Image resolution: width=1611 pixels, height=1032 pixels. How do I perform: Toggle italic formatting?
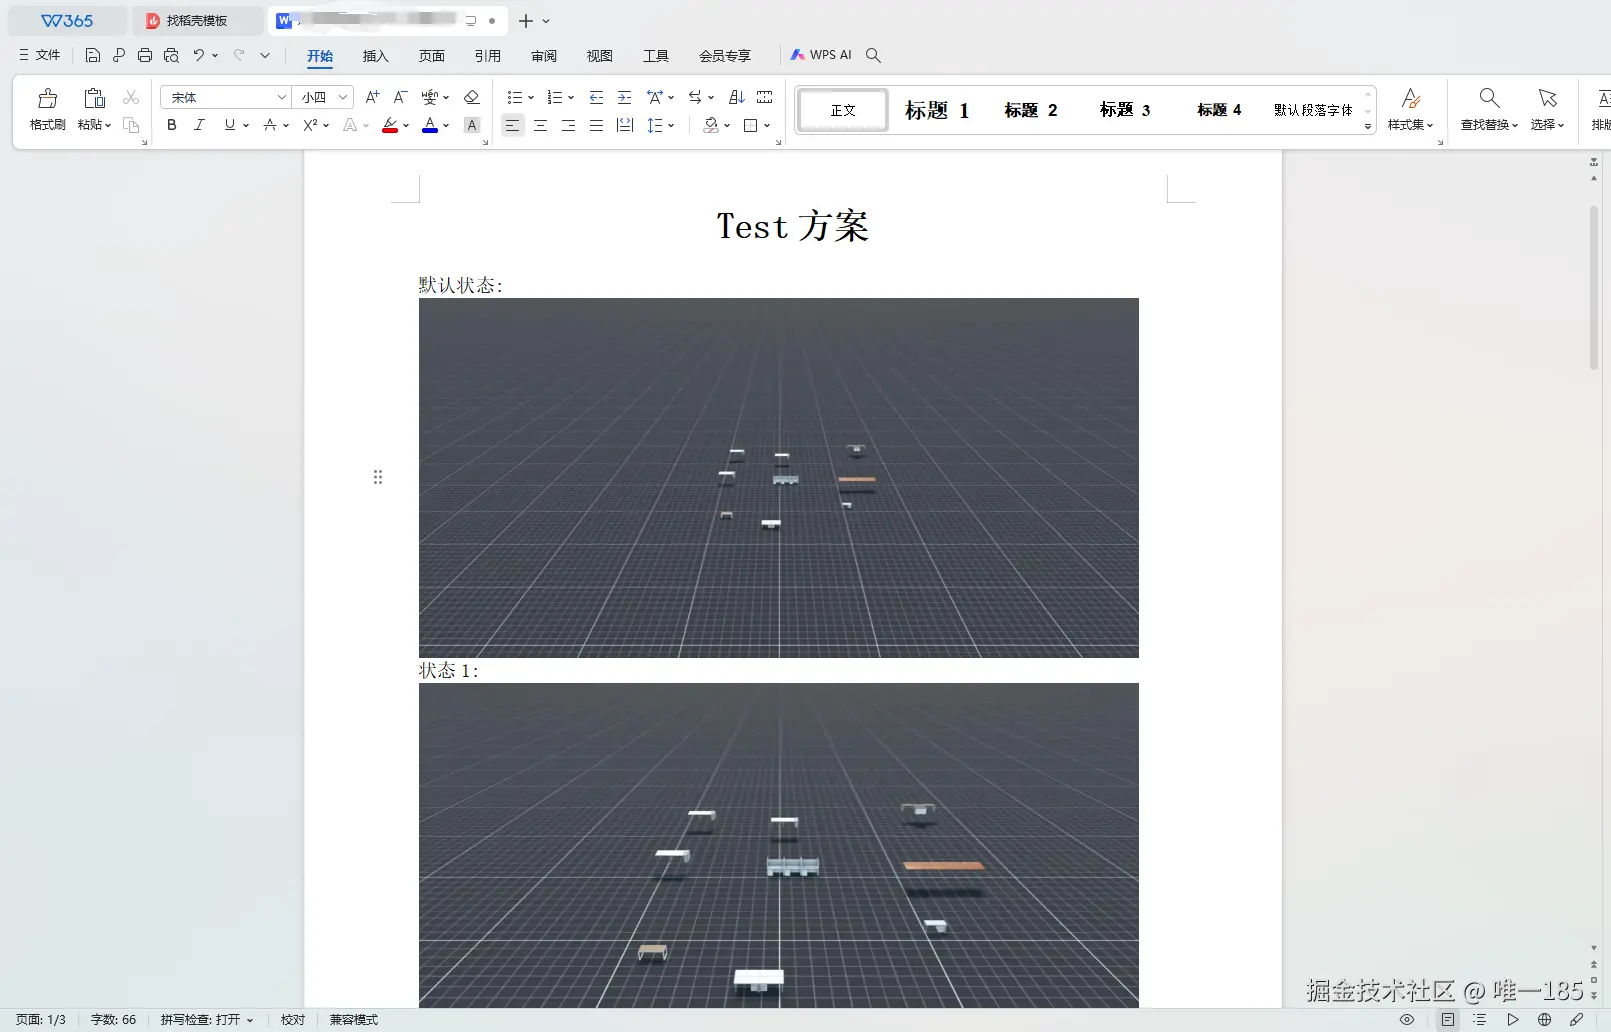[199, 125]
